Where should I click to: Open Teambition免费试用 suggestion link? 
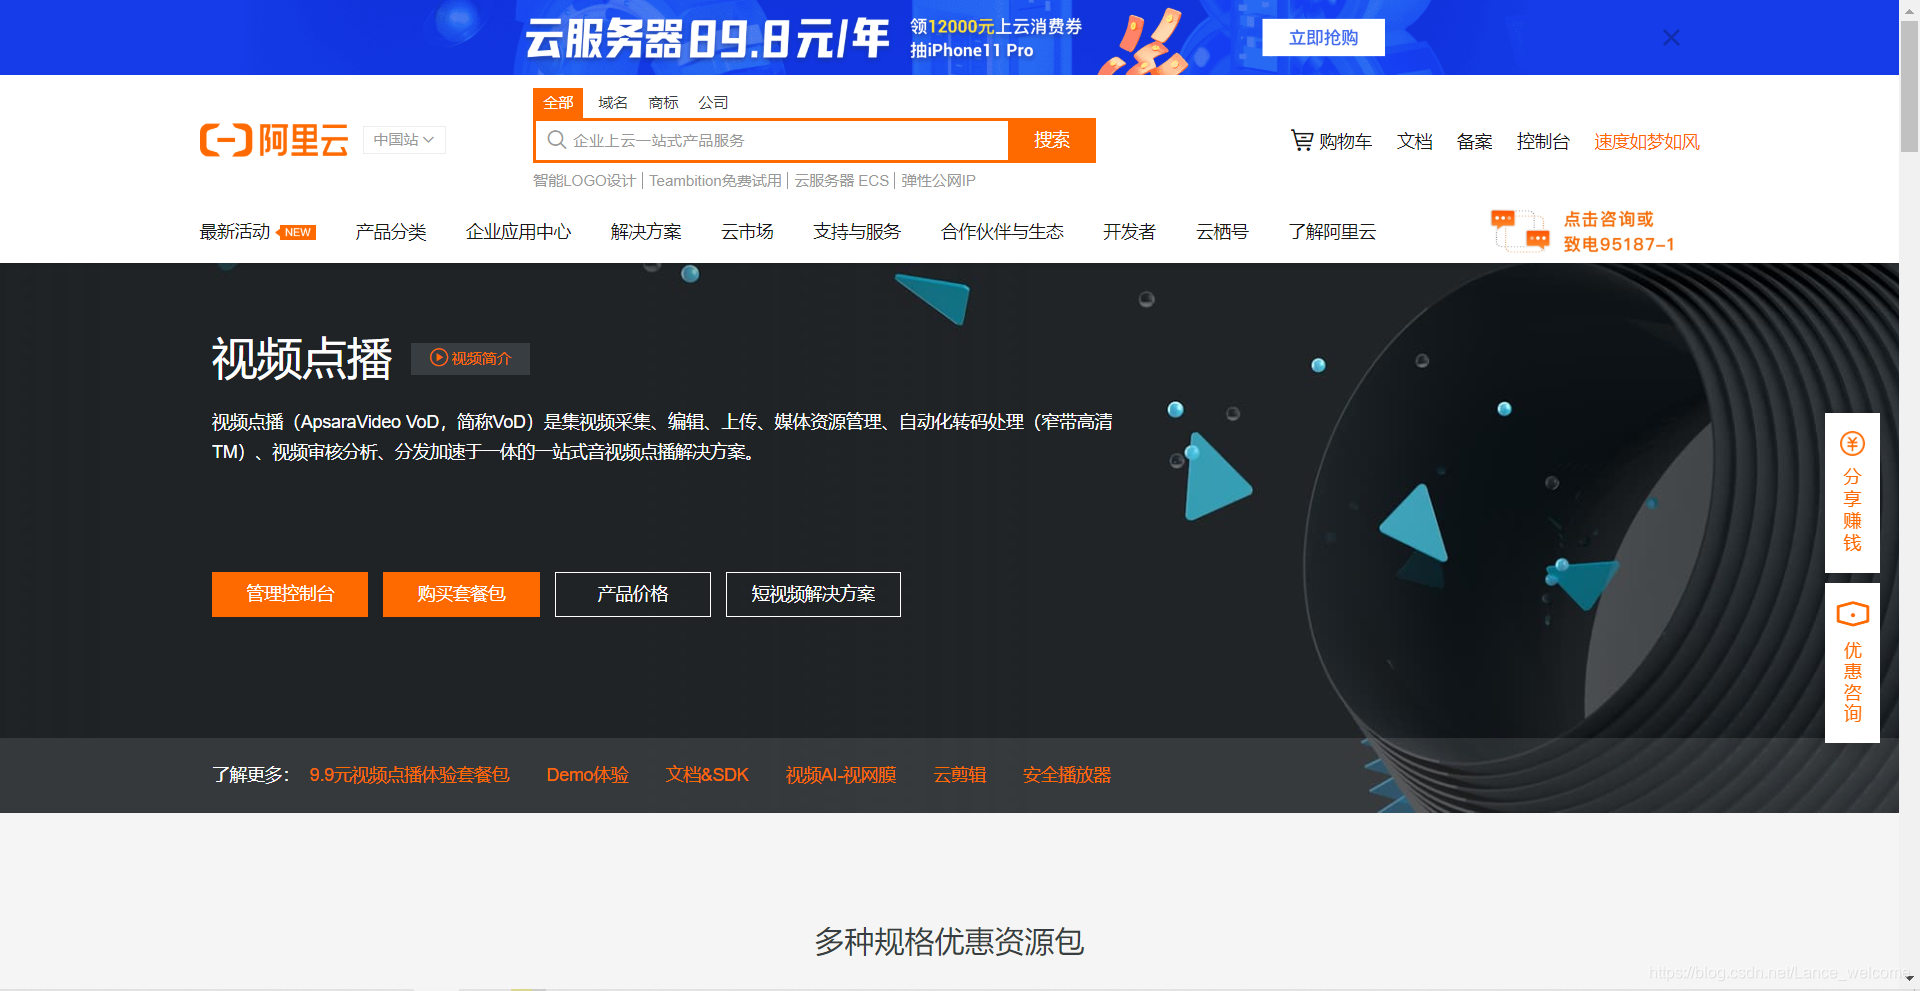click(715, 181)
